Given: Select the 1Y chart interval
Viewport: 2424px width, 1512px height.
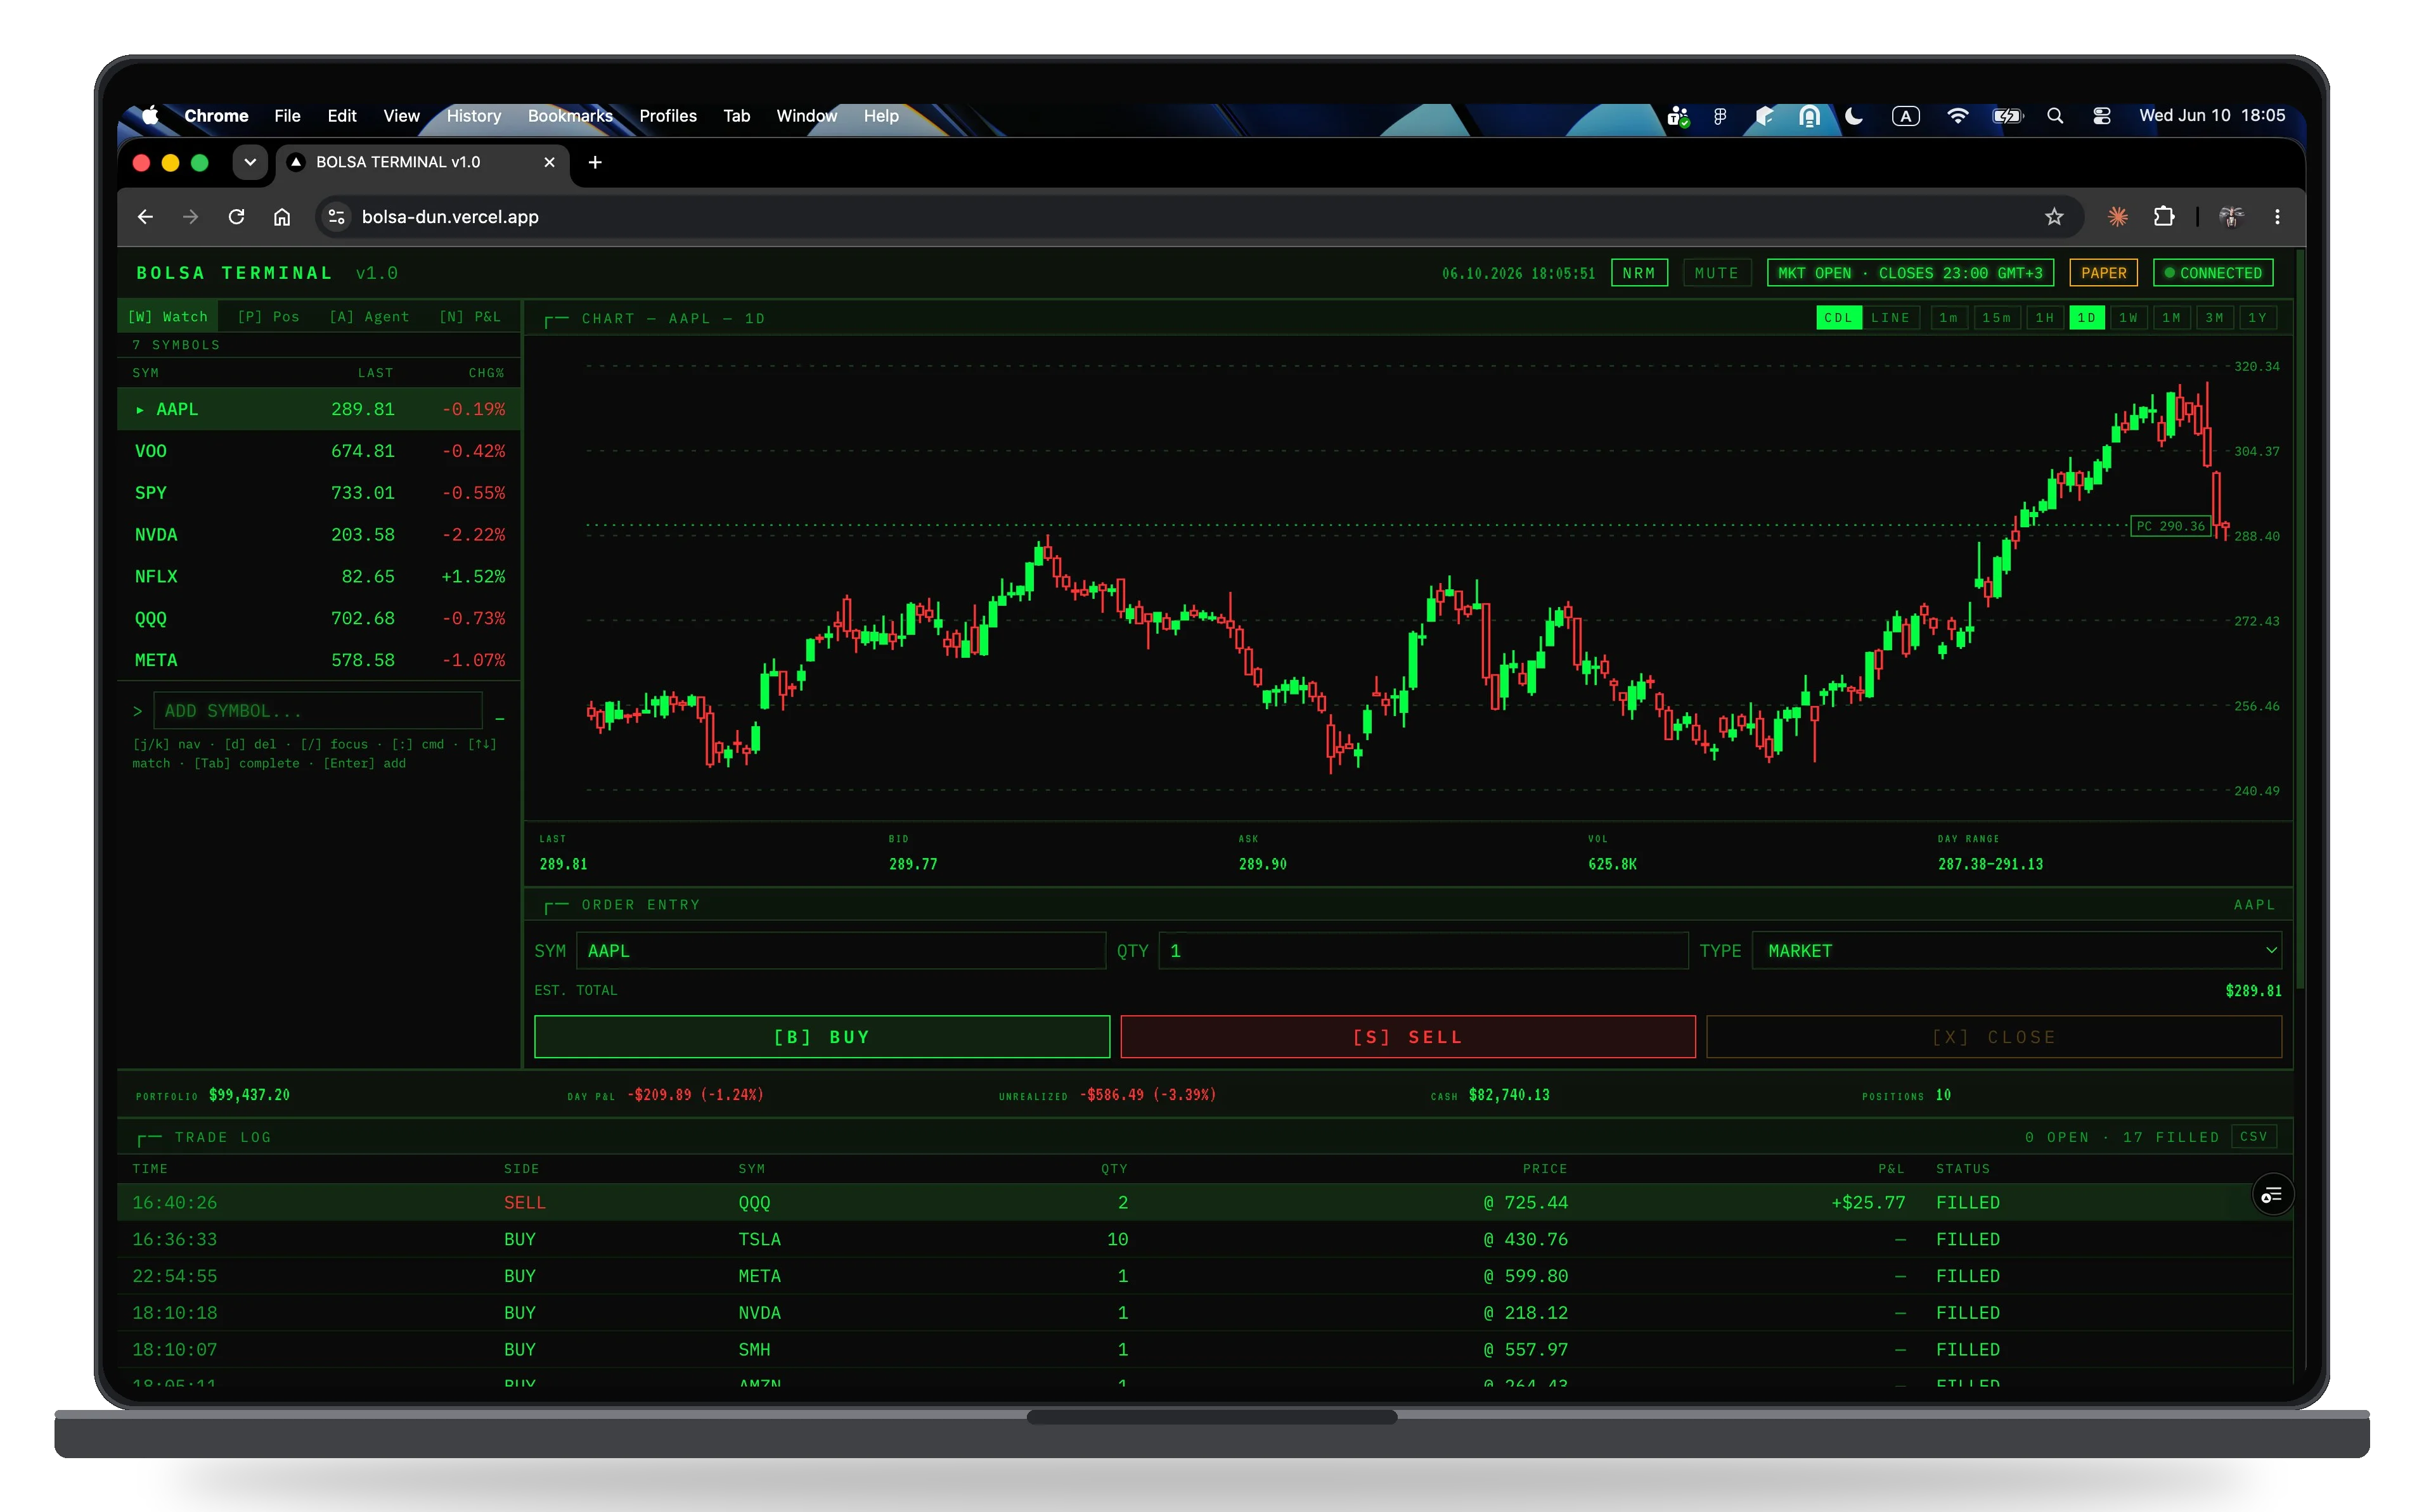Looking at the screenshot, I should coord(2257,318).
